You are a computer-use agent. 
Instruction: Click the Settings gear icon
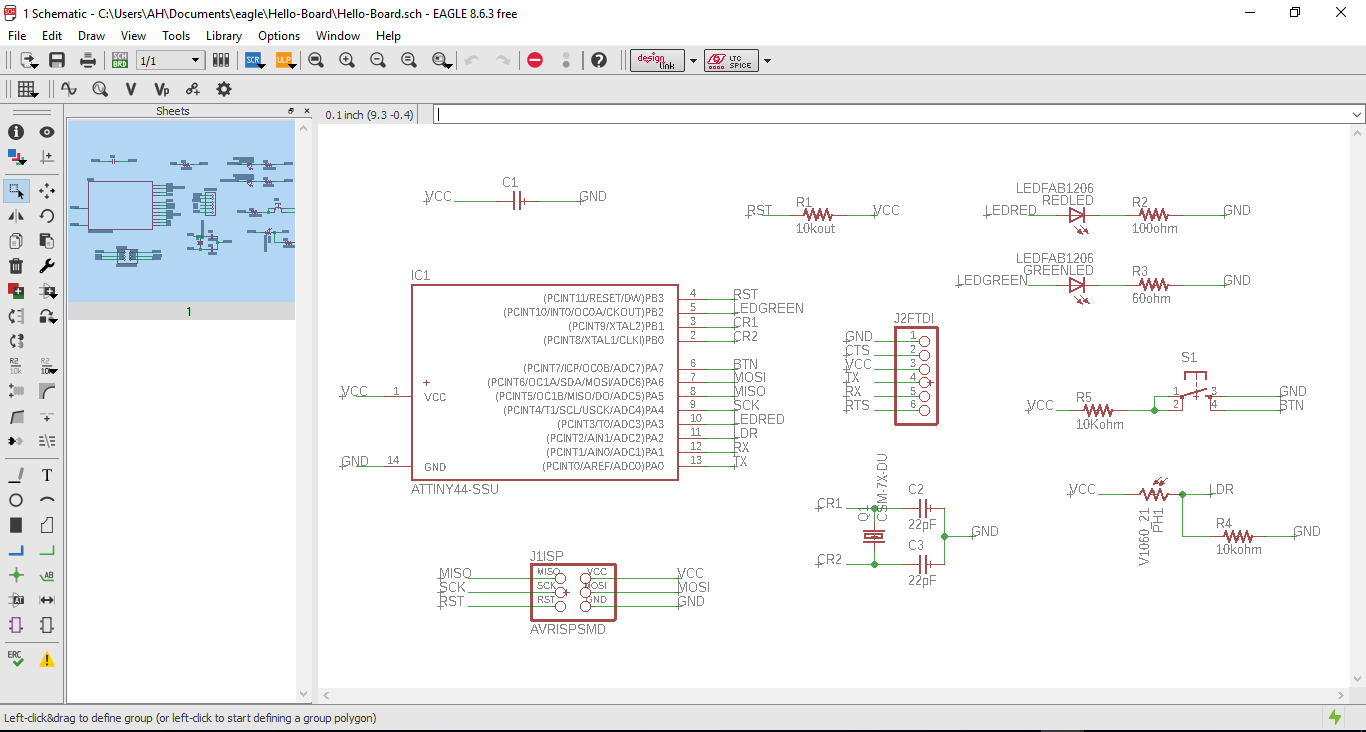224,89
